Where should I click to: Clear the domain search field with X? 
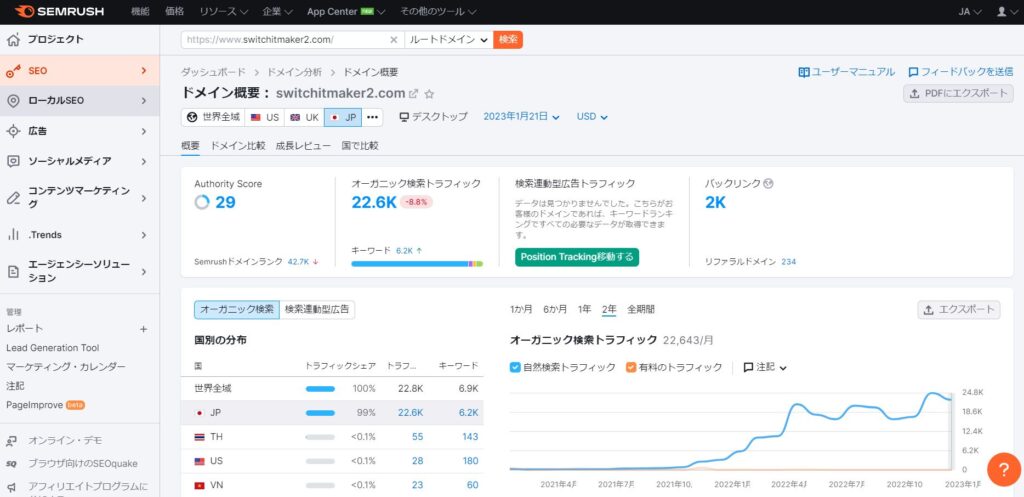click(394, 40)
